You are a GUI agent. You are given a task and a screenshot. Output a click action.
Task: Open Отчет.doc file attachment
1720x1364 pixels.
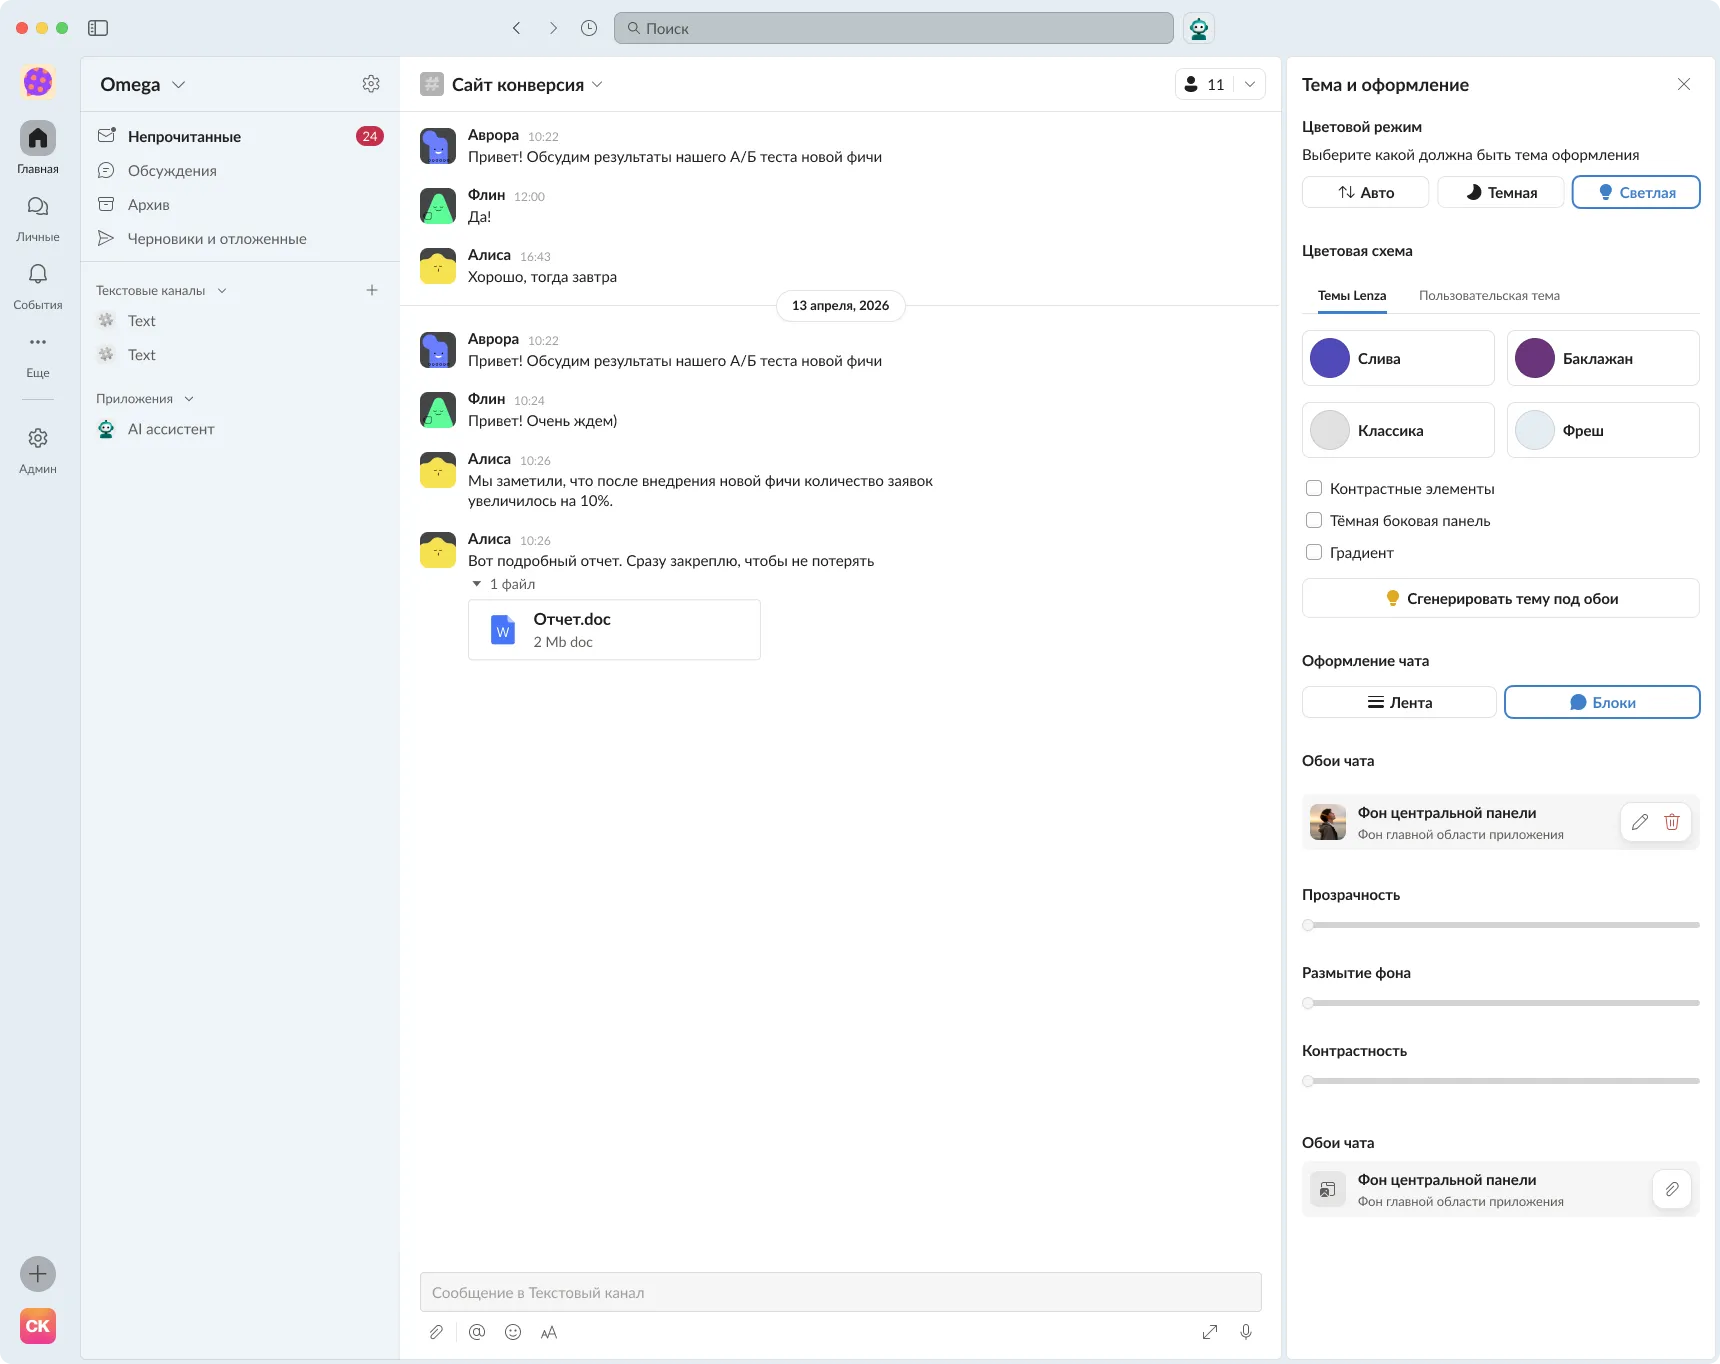click(614, 630)
